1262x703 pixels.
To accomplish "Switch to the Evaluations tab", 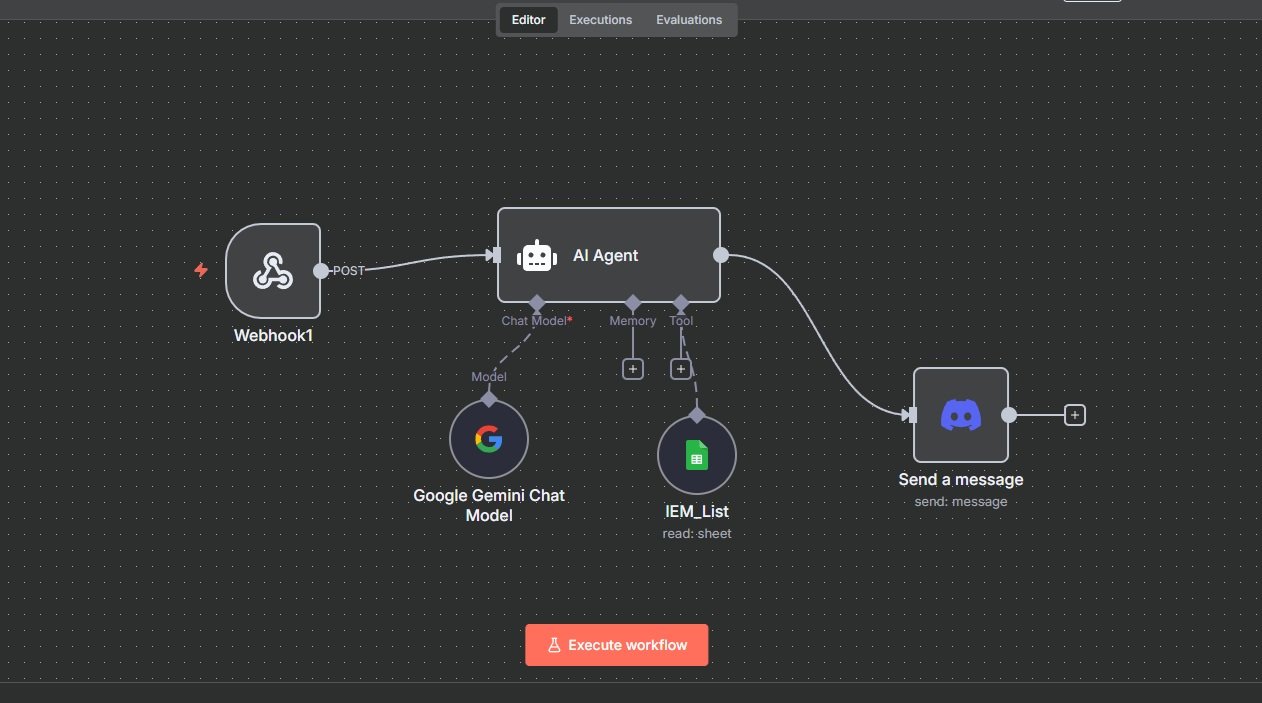I will 688,19.
